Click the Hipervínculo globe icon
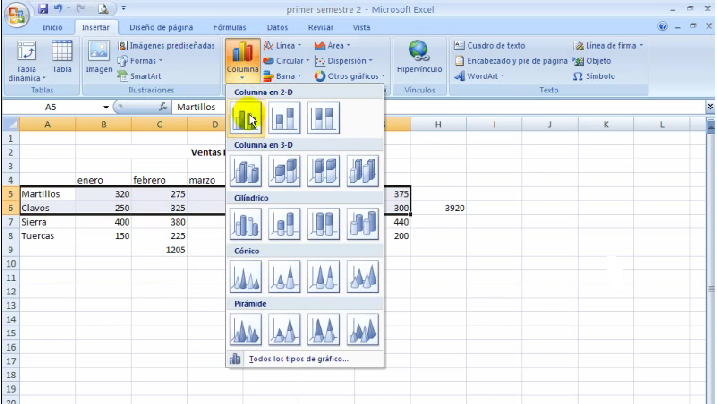The width and height of the screenshot is (717, 404). (x=419, y=52)
